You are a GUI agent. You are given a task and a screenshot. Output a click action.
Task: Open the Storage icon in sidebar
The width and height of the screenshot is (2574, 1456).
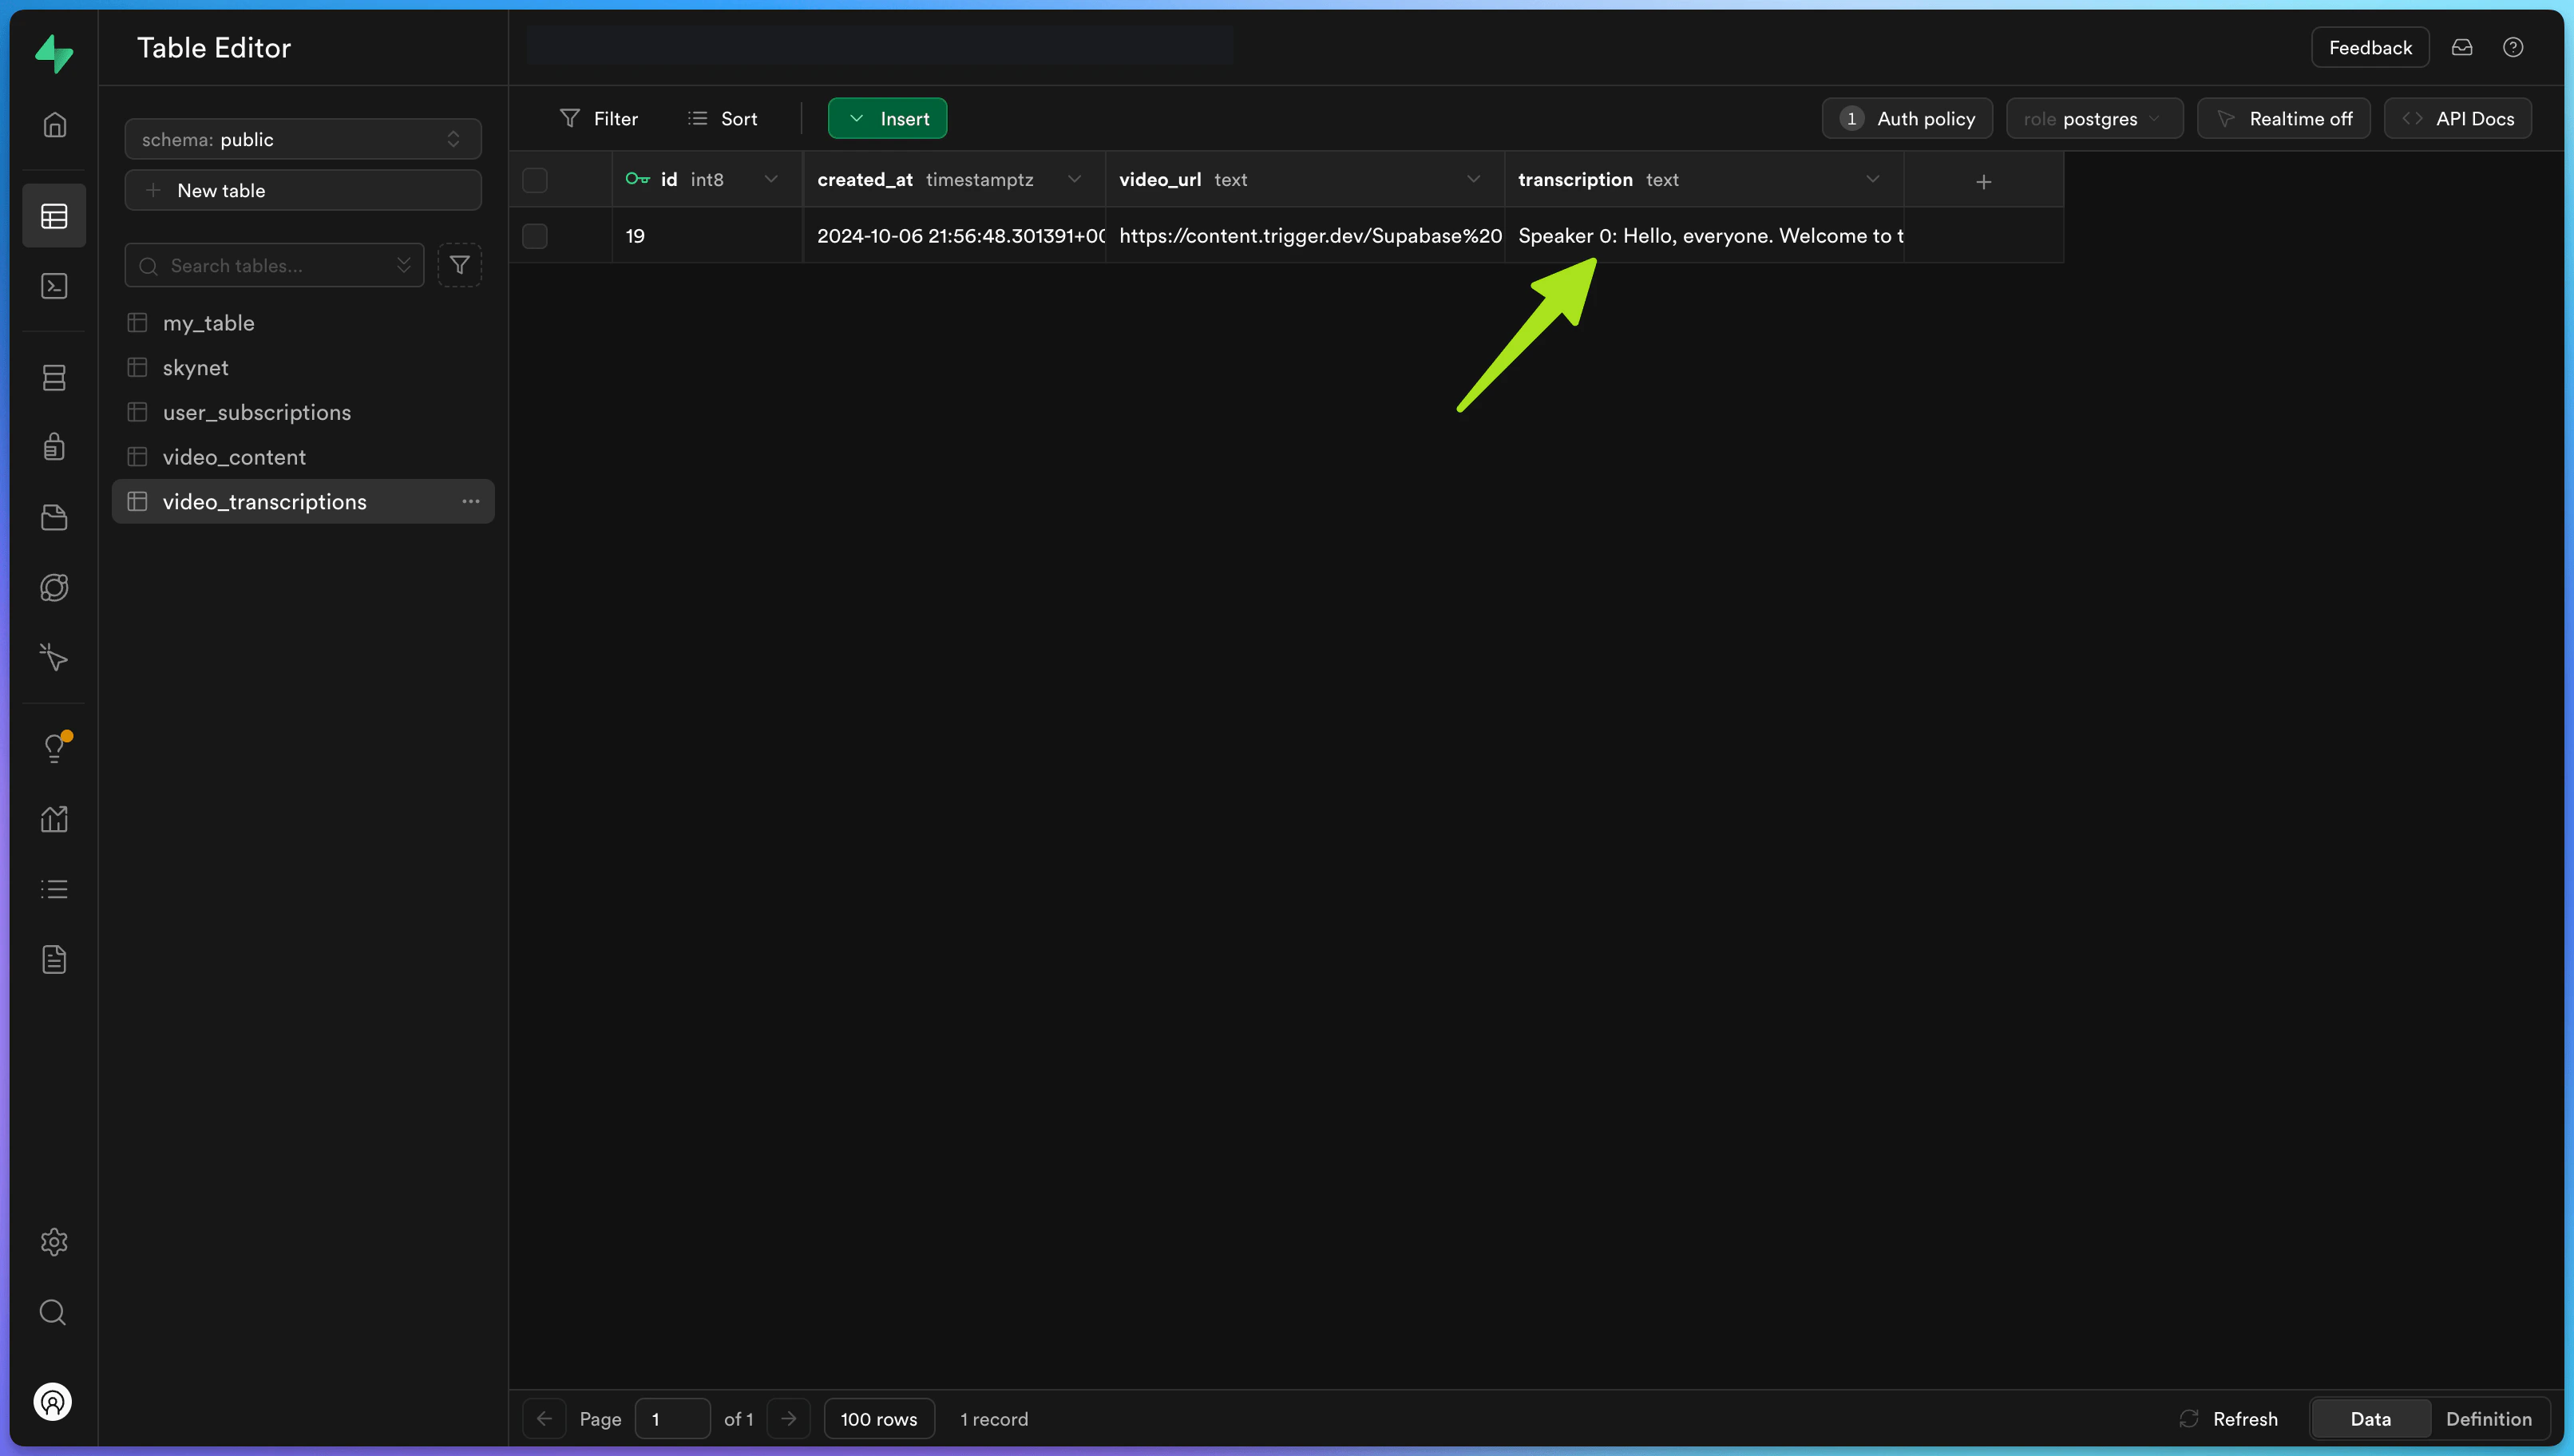click(54, 517)
